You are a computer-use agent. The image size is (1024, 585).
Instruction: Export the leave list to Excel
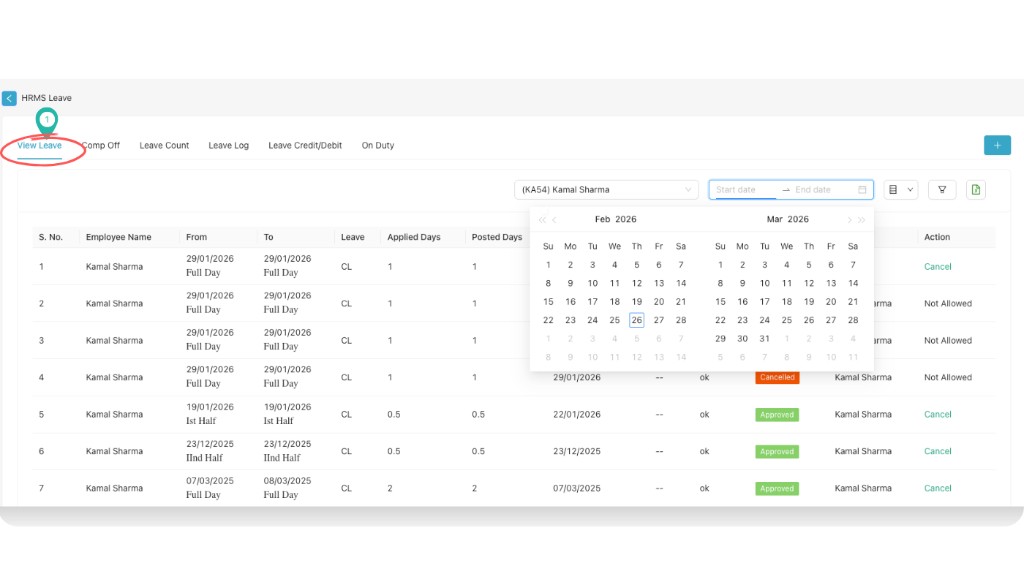click(x=976, y=189)
